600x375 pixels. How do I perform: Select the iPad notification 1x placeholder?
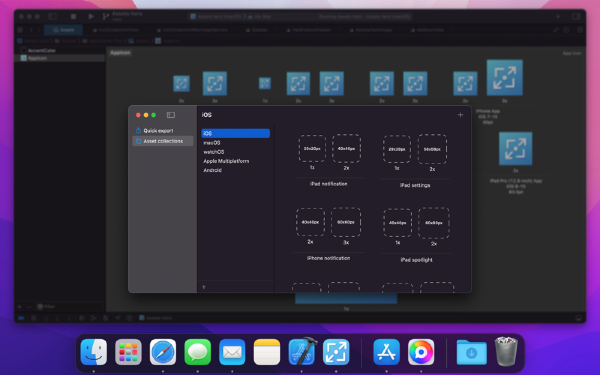point(312,148)
